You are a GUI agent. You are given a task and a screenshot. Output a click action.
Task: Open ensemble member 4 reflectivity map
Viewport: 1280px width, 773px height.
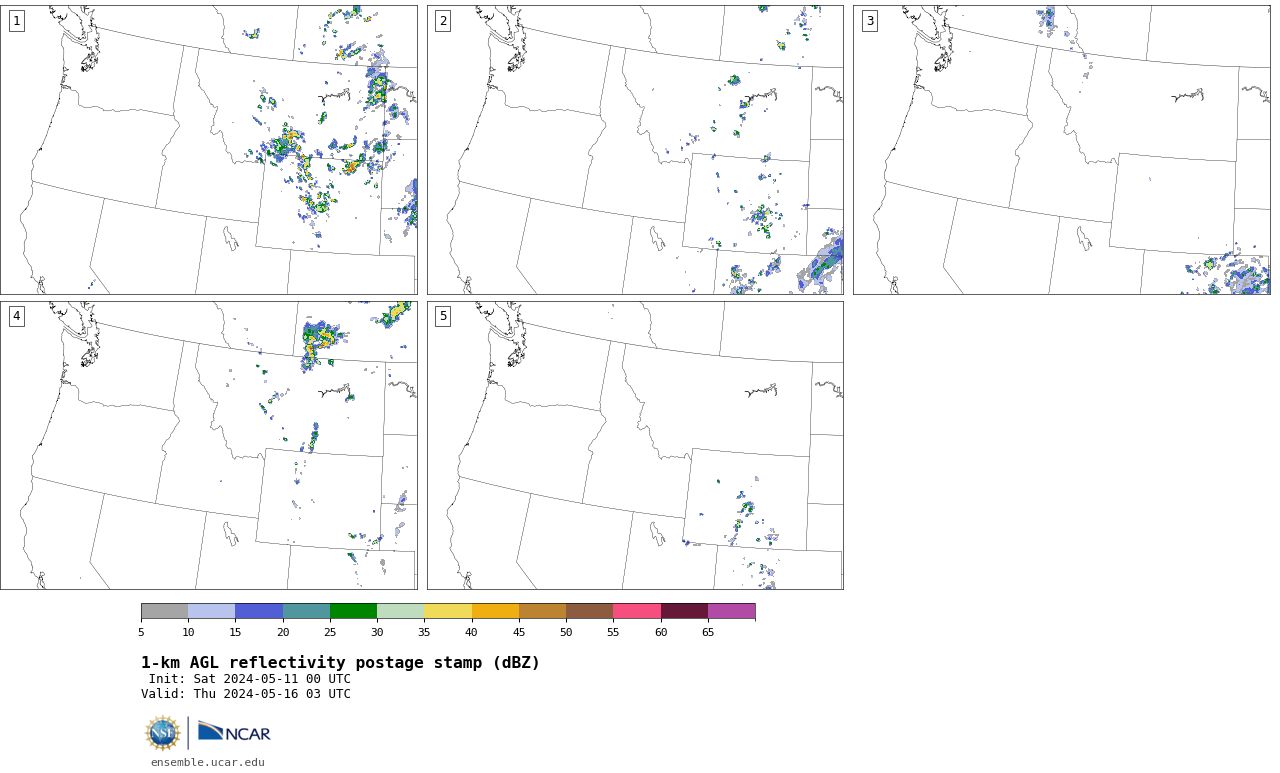point(209,446)
